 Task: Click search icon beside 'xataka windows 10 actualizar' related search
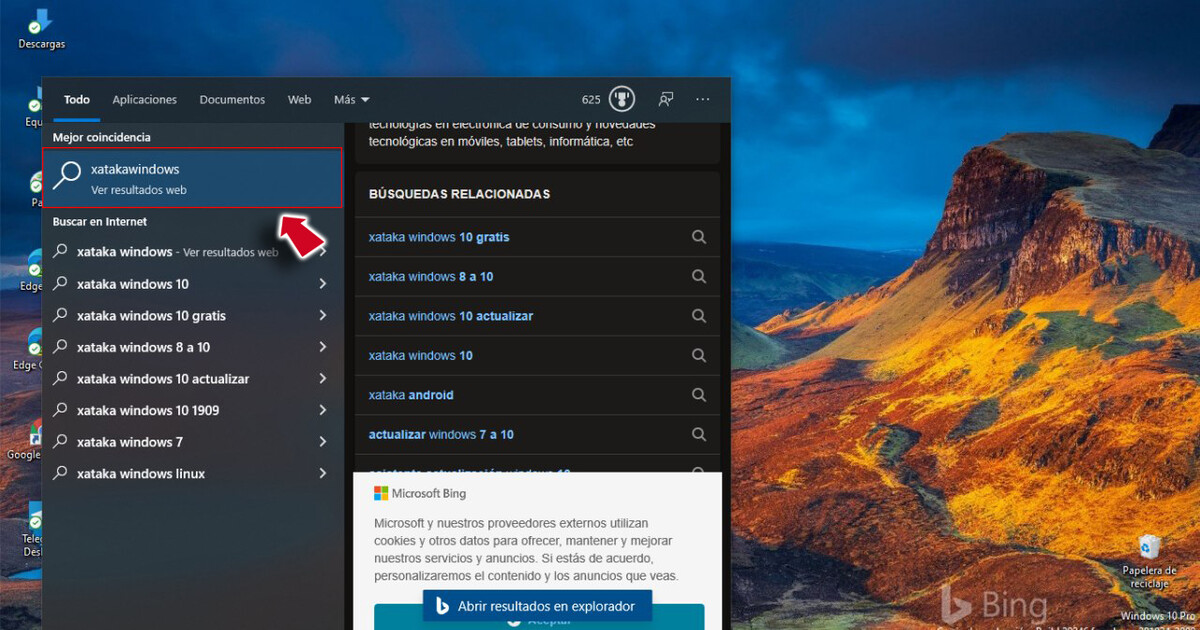699,316
